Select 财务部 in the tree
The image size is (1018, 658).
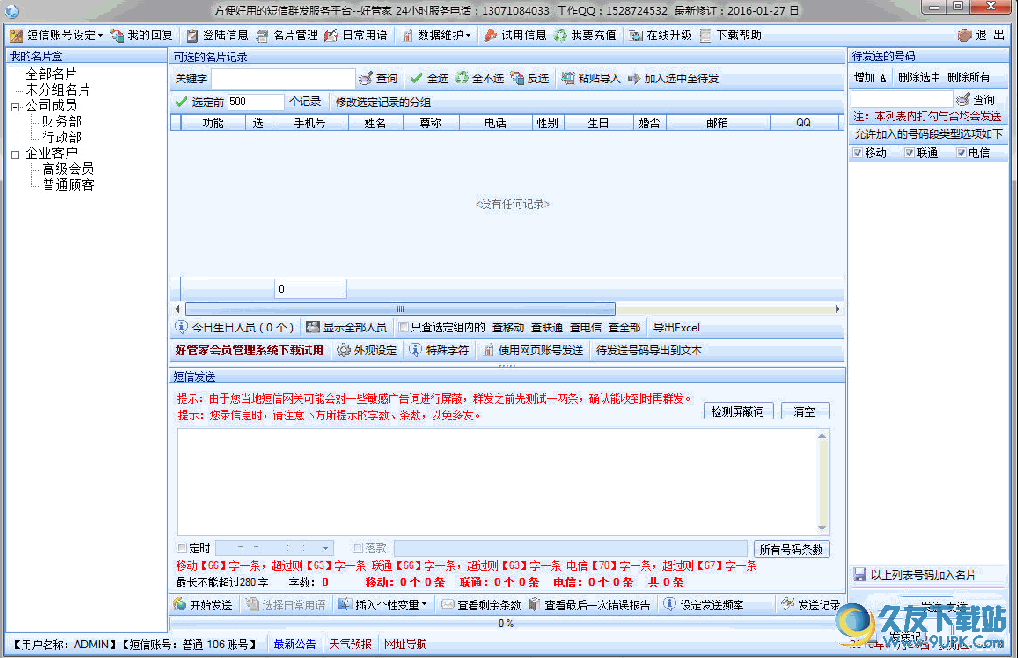point(62,121)
